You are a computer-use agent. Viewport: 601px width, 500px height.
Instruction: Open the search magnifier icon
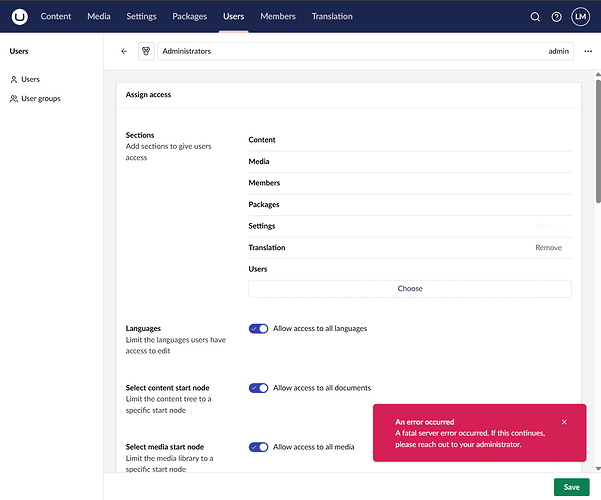click(535, 17)
